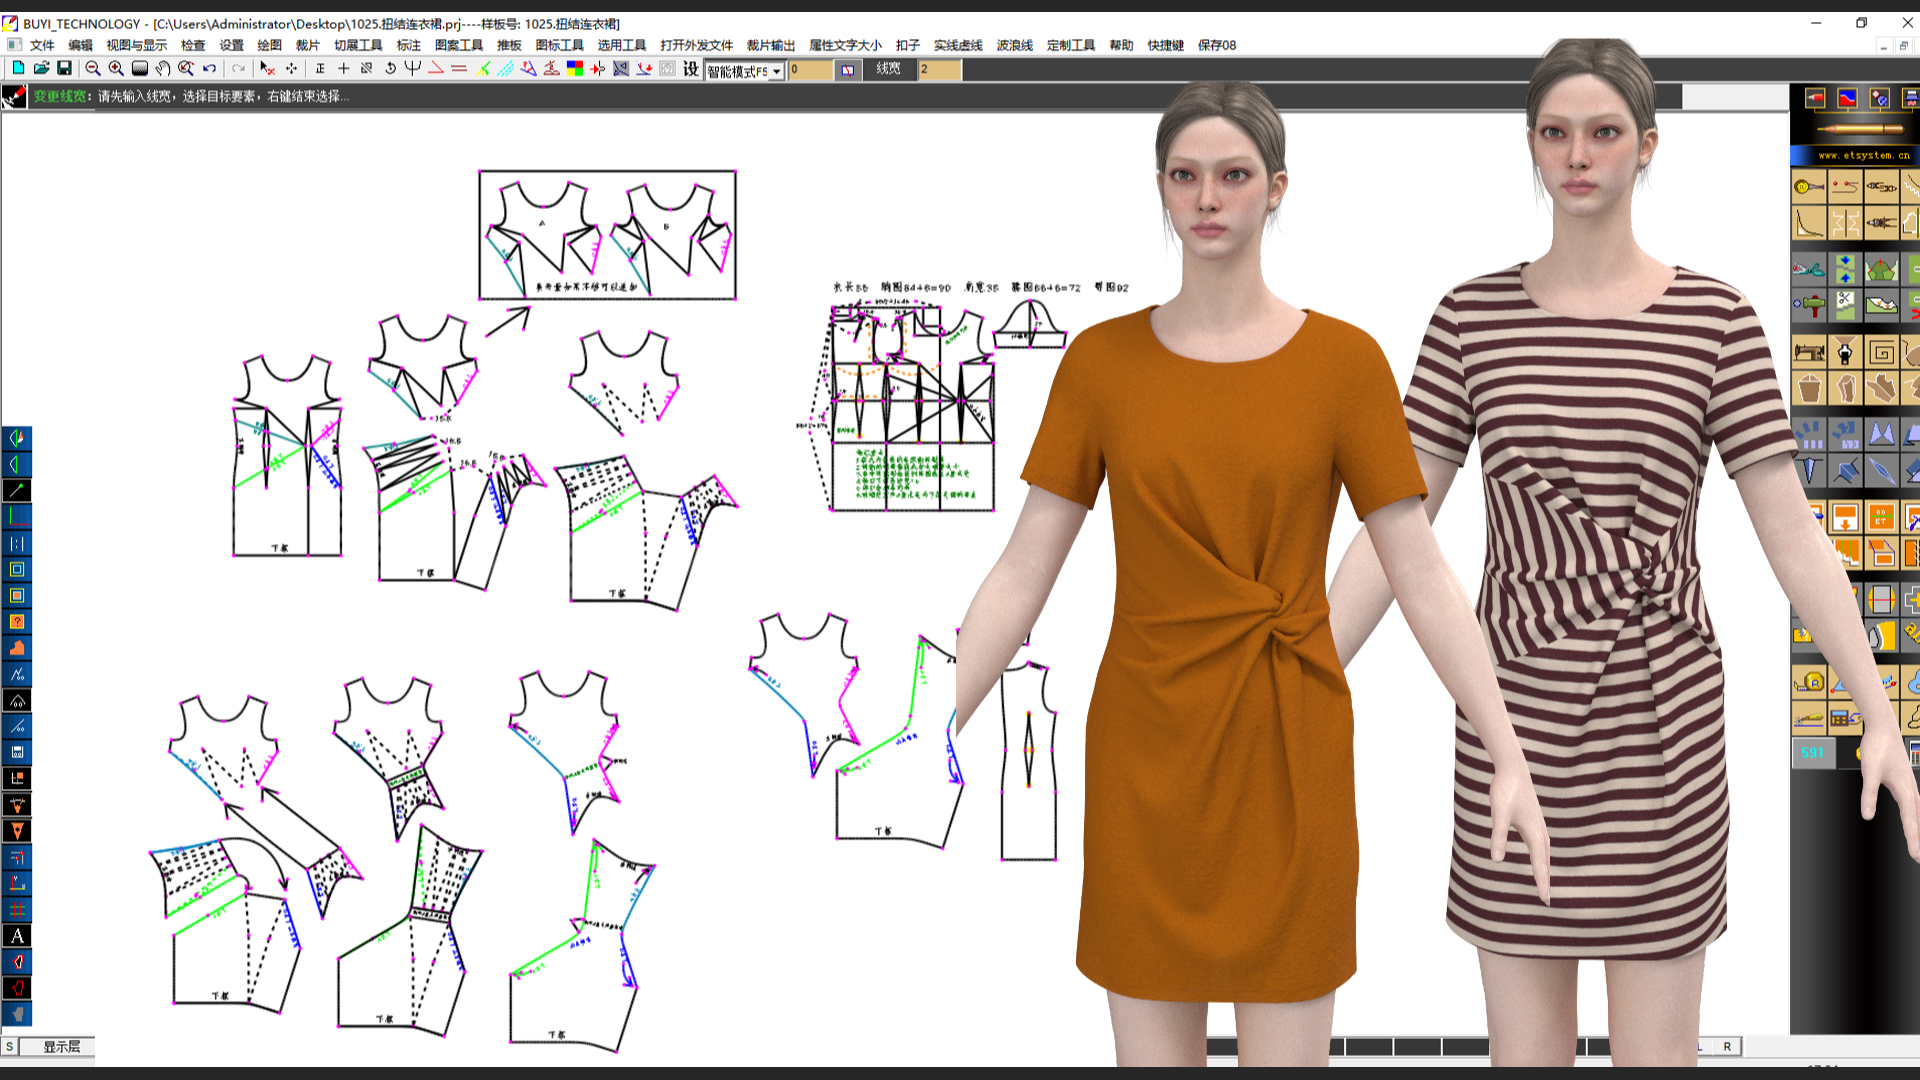Click the input field showing 0

point(811,69)
